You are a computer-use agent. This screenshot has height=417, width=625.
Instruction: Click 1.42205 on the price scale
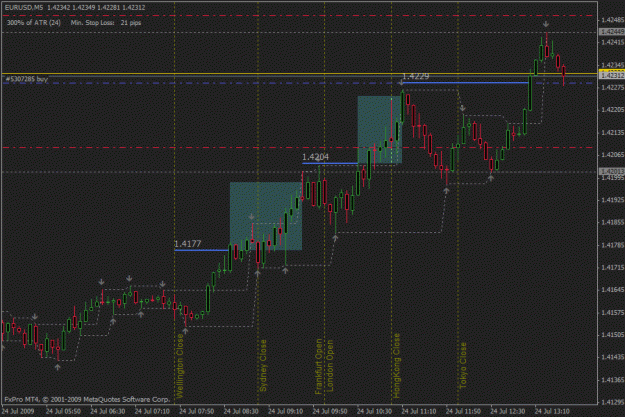click(x=613, y=110)
